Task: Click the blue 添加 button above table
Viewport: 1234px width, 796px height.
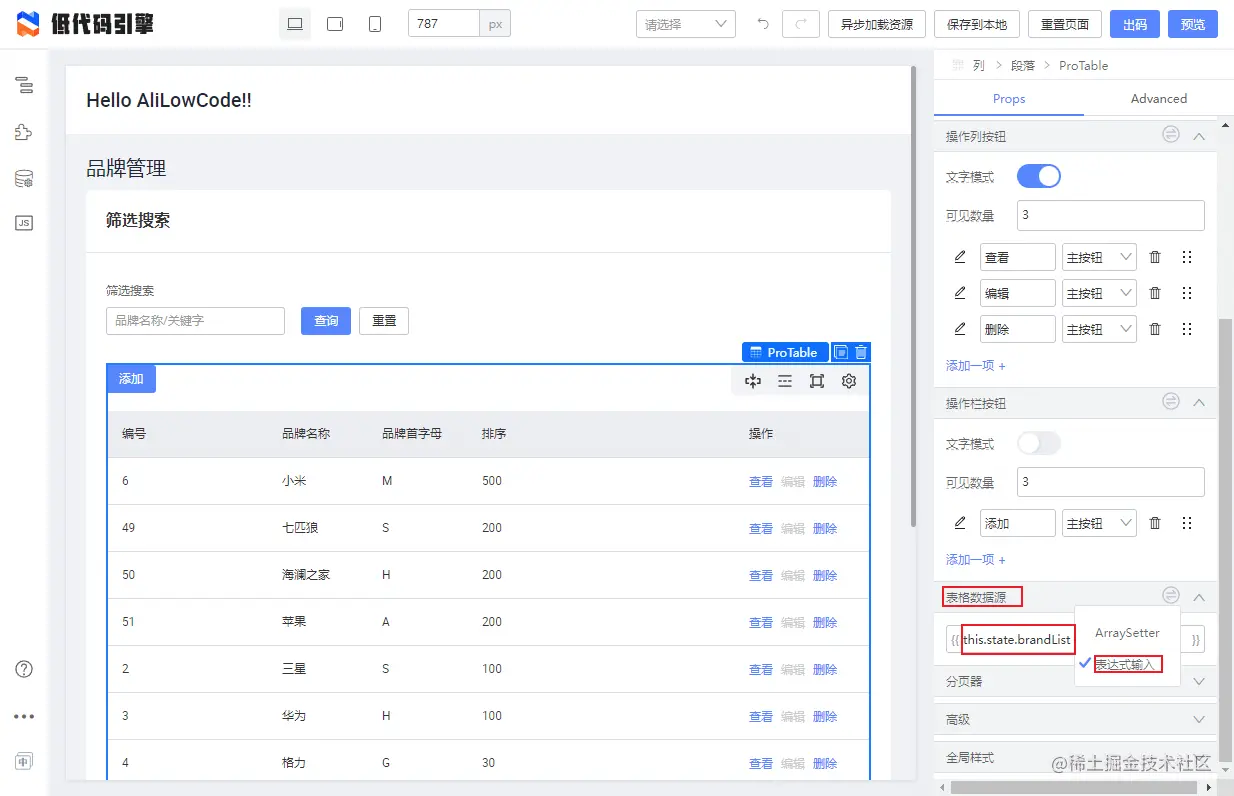Action: [x=131, y=379]
